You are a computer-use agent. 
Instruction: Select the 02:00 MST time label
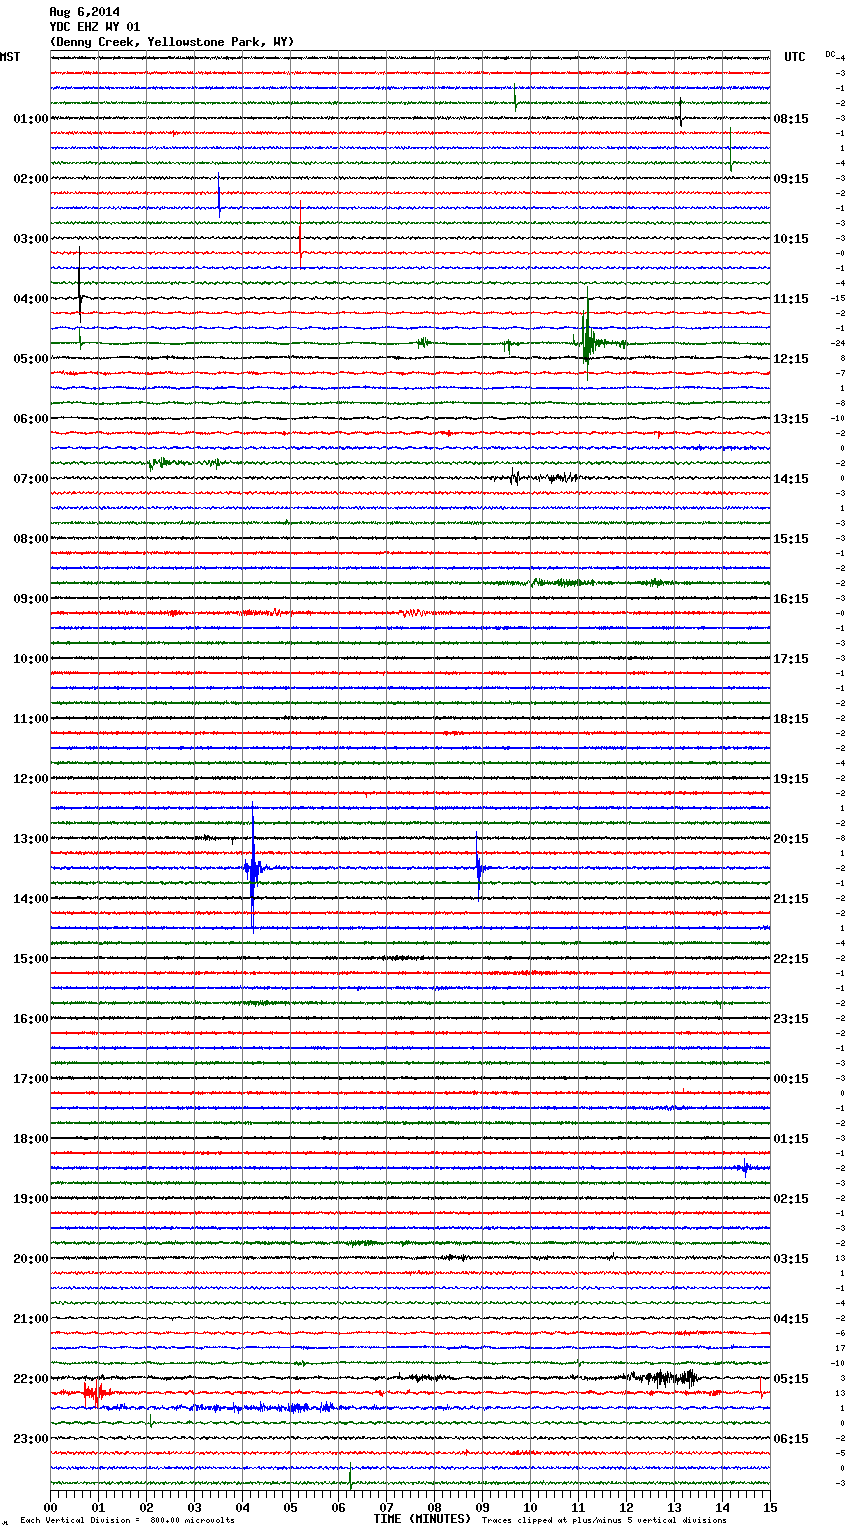click(31, 179)
